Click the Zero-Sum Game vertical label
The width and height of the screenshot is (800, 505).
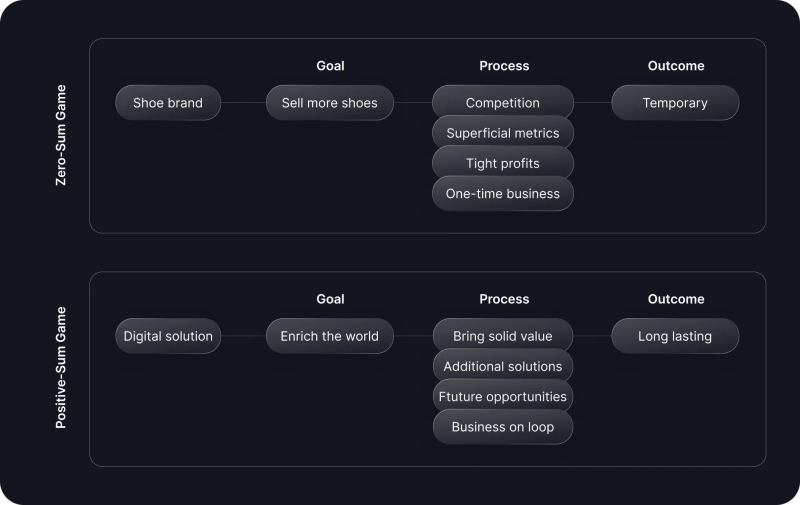tap(61, 135)
